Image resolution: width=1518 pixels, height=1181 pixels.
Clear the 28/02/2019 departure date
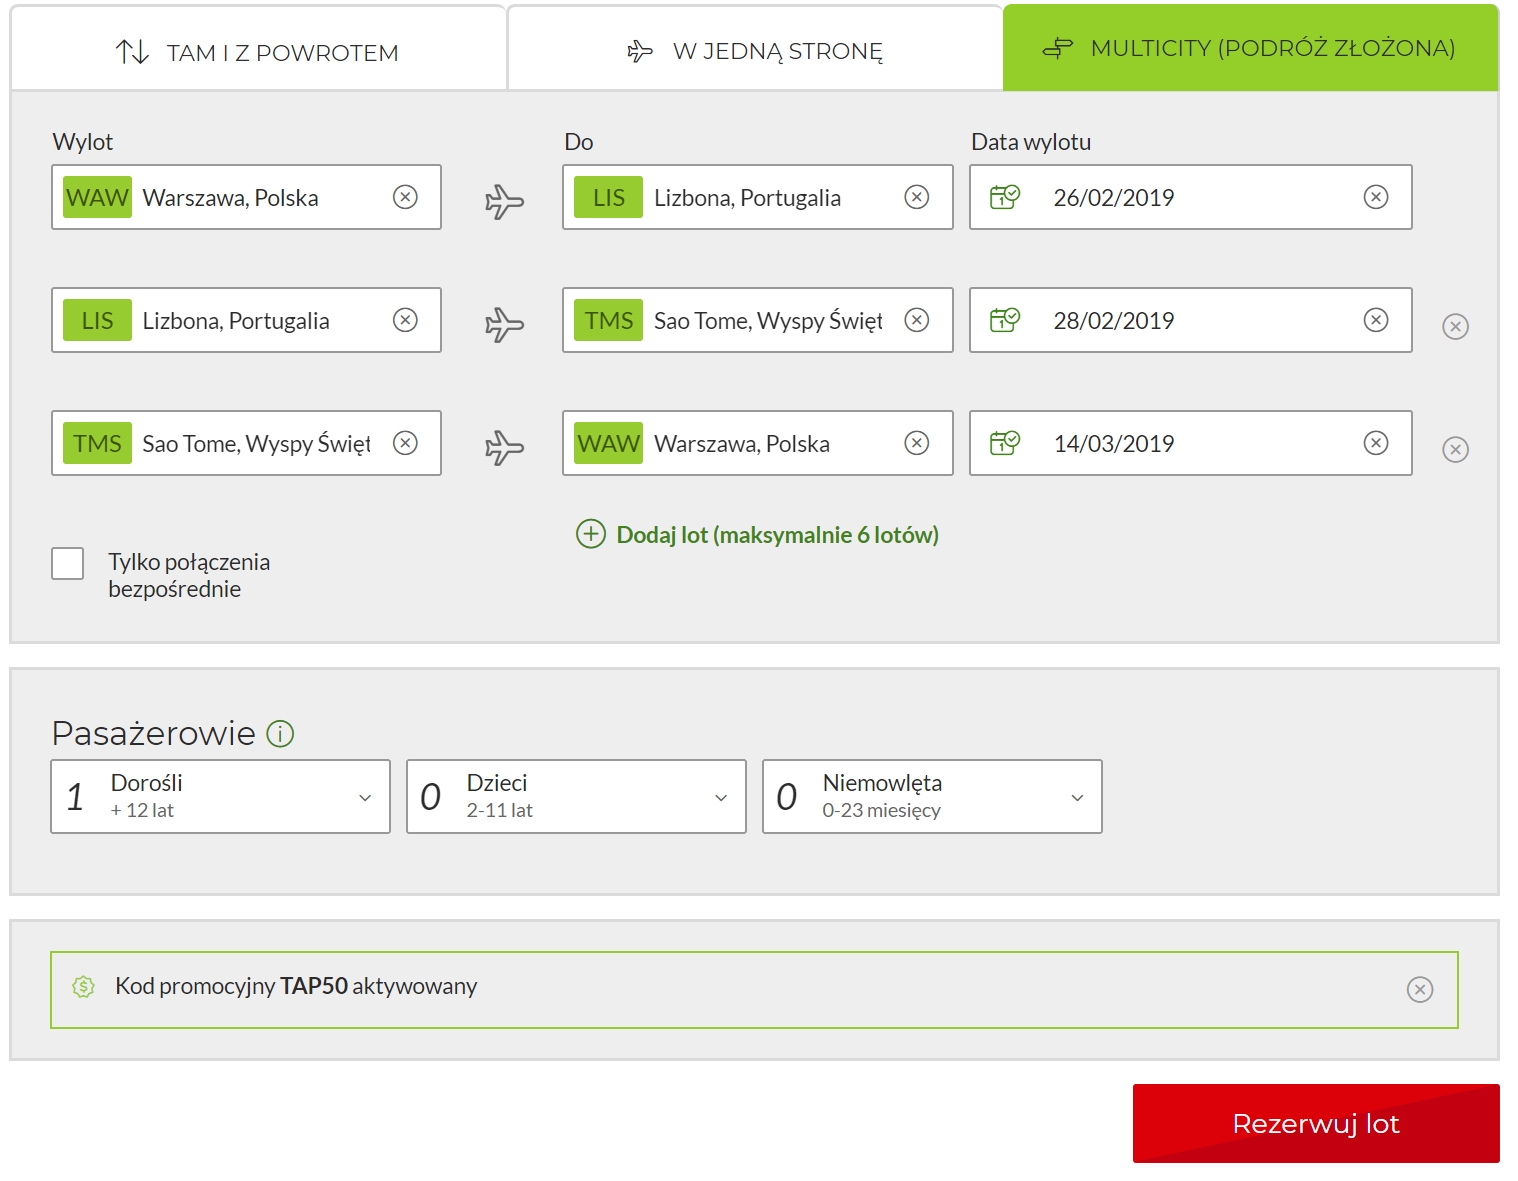1376,320
